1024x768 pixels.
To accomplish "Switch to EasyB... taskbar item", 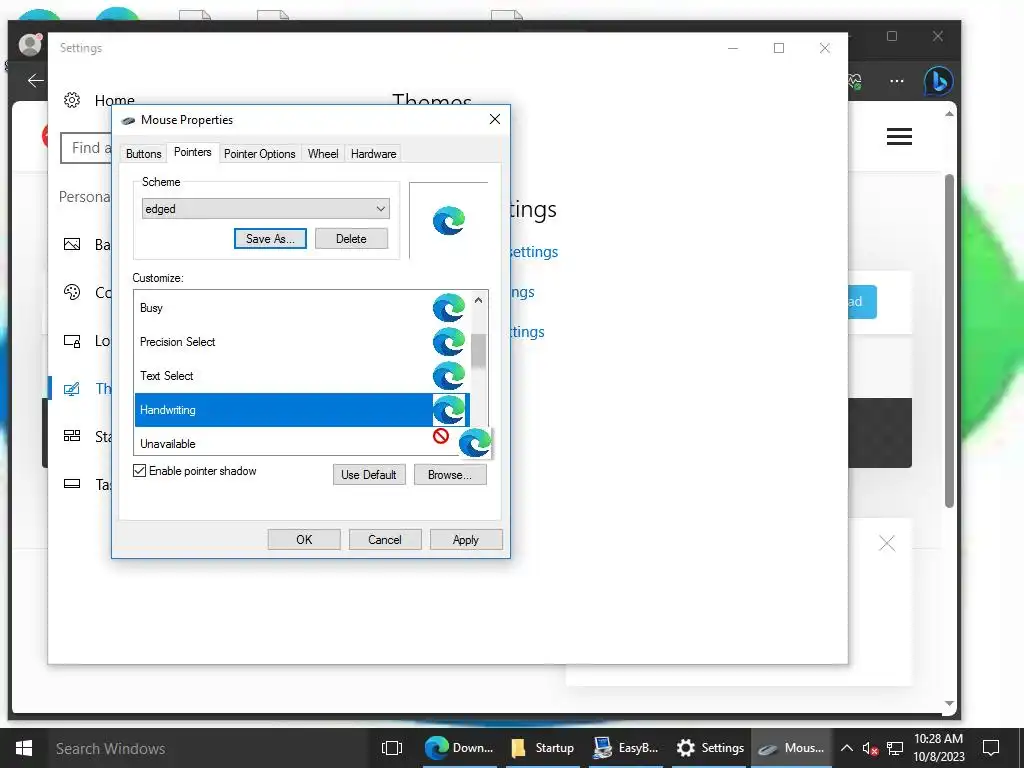I will click(626, 748).
